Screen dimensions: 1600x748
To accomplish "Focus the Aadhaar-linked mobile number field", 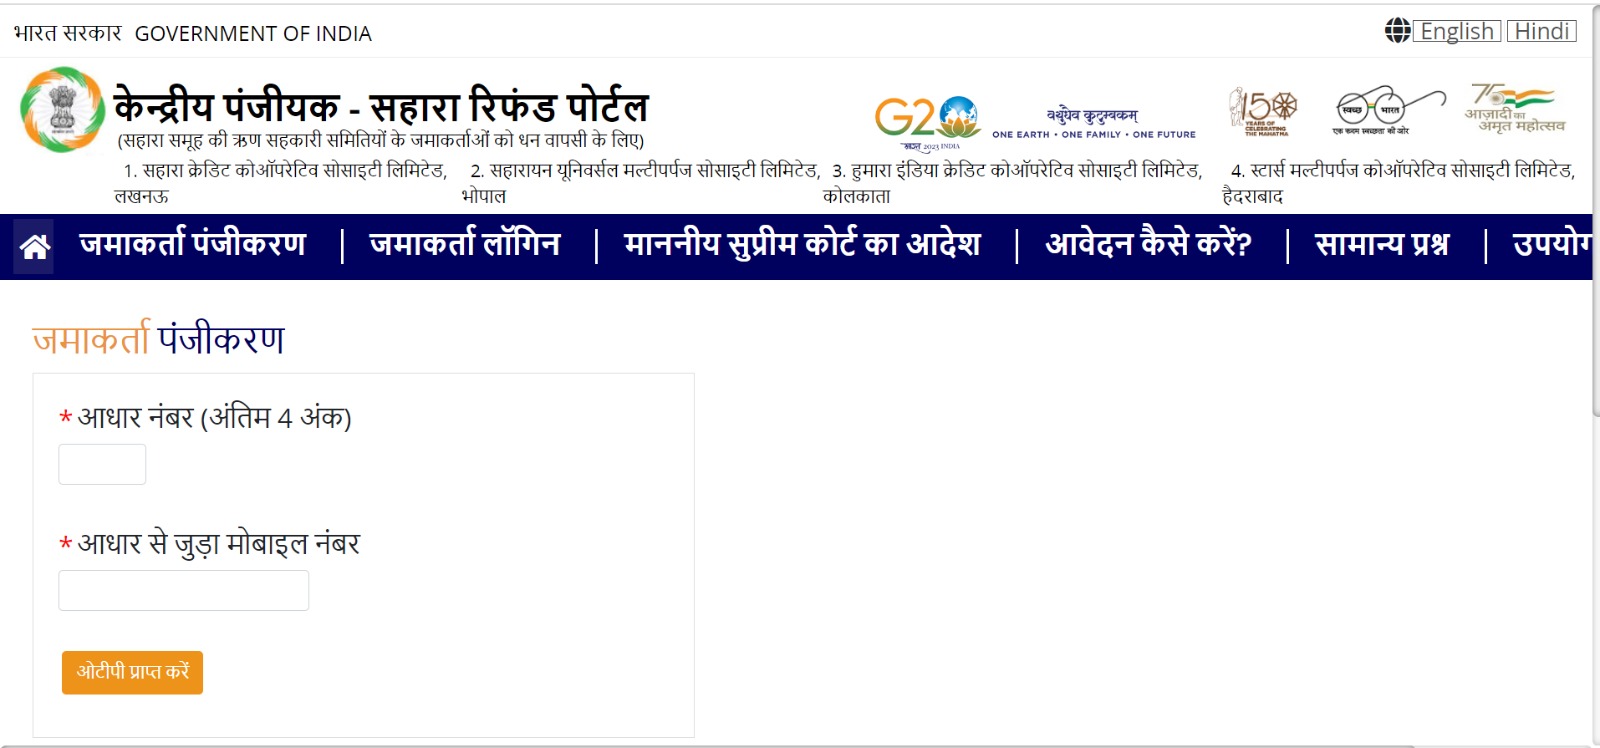I will pos(184,591).
